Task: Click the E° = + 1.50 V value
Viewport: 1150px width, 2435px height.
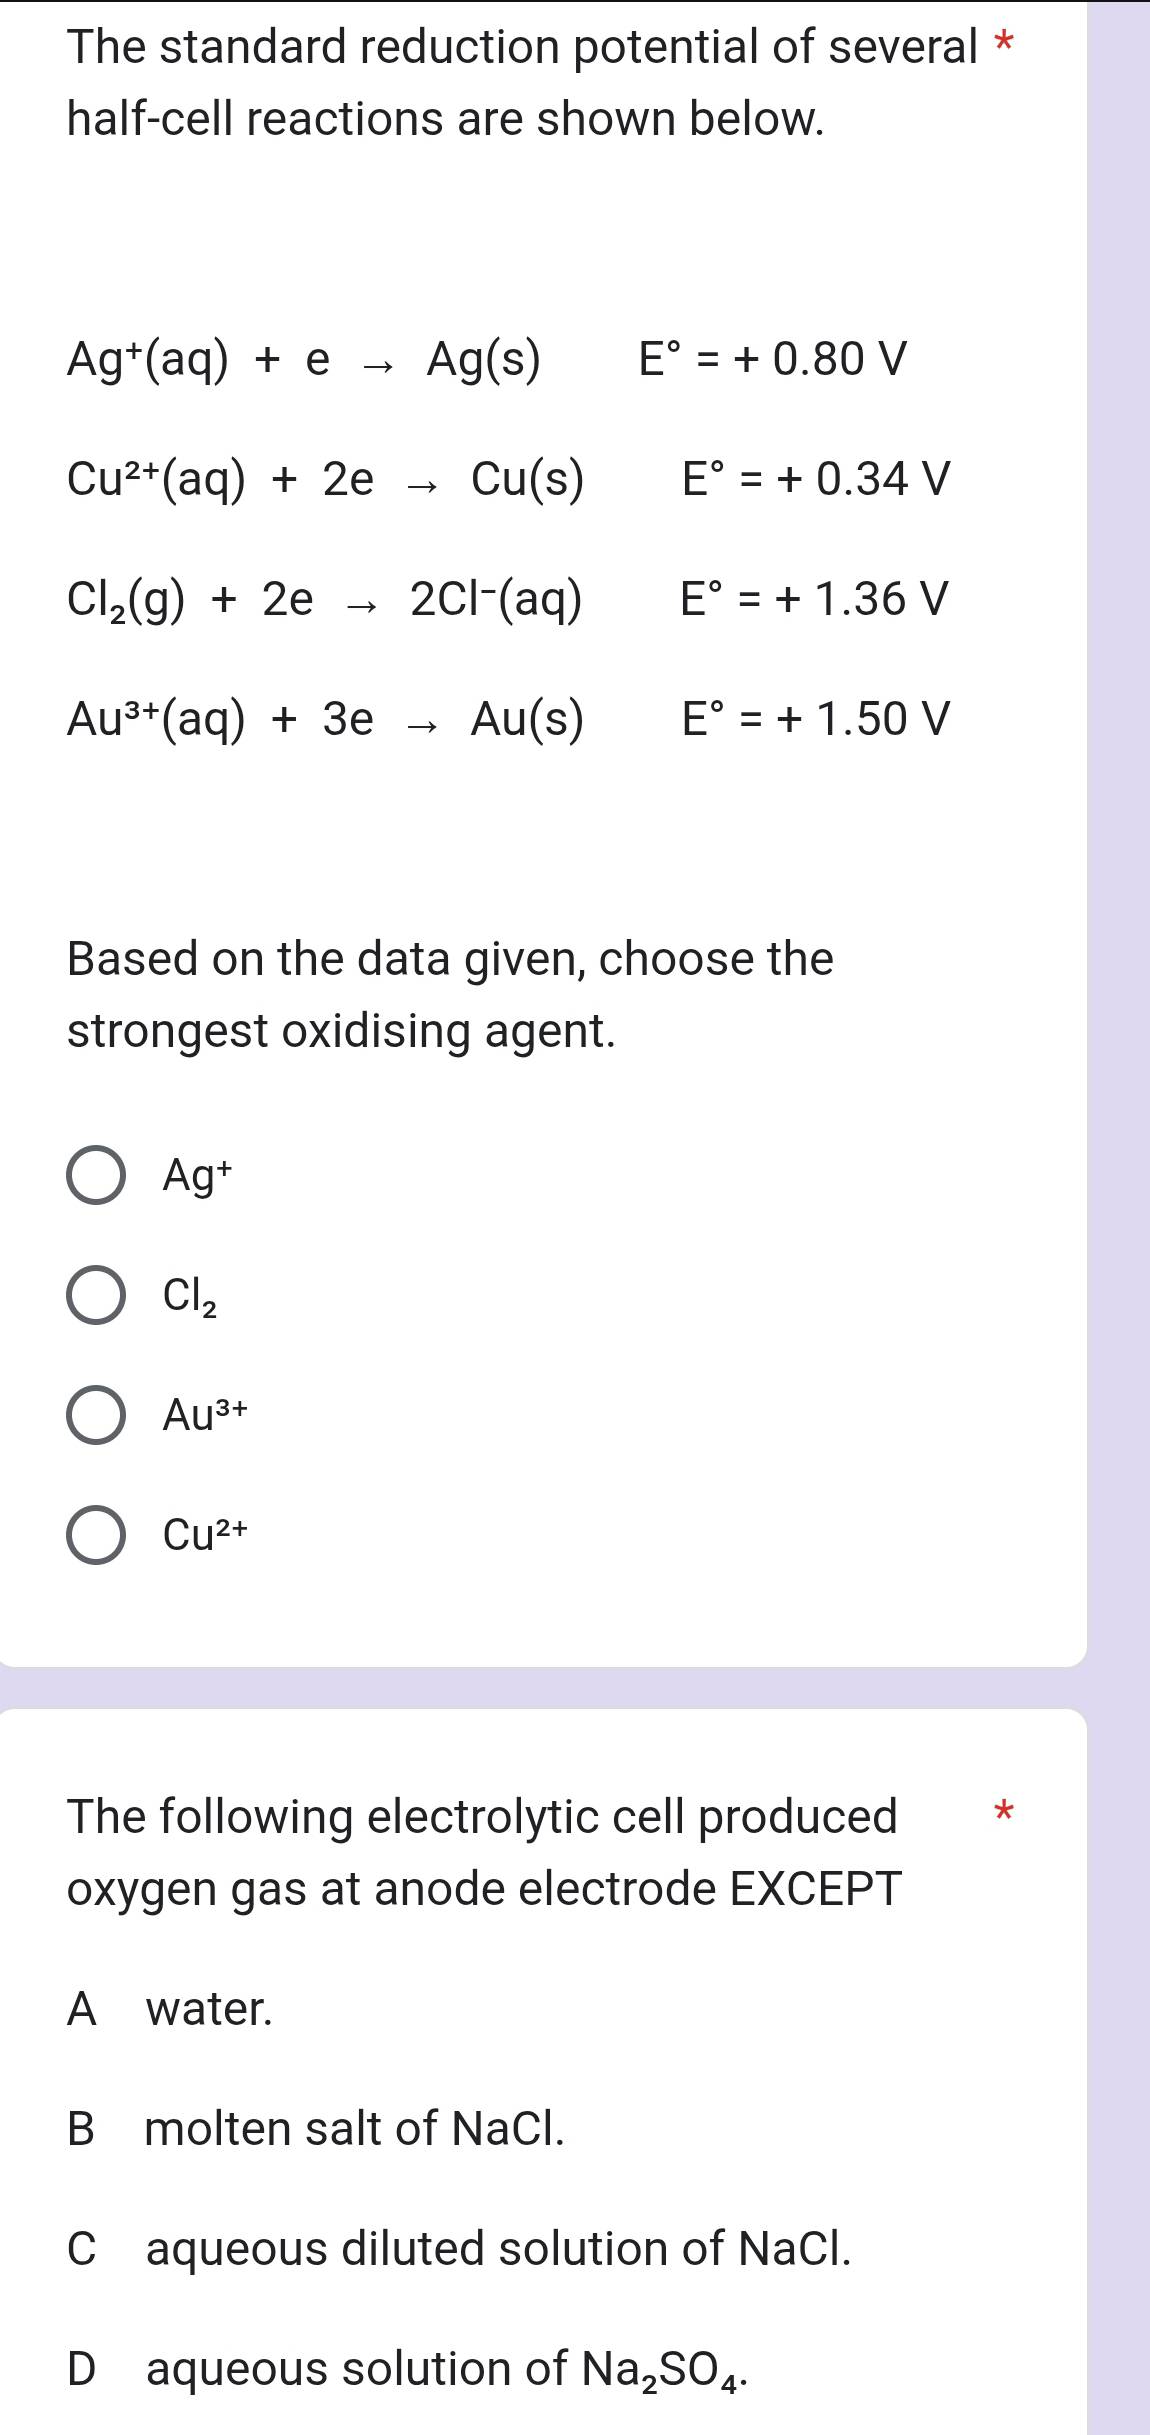Action: pyautogui.click(x=812, y=720)
